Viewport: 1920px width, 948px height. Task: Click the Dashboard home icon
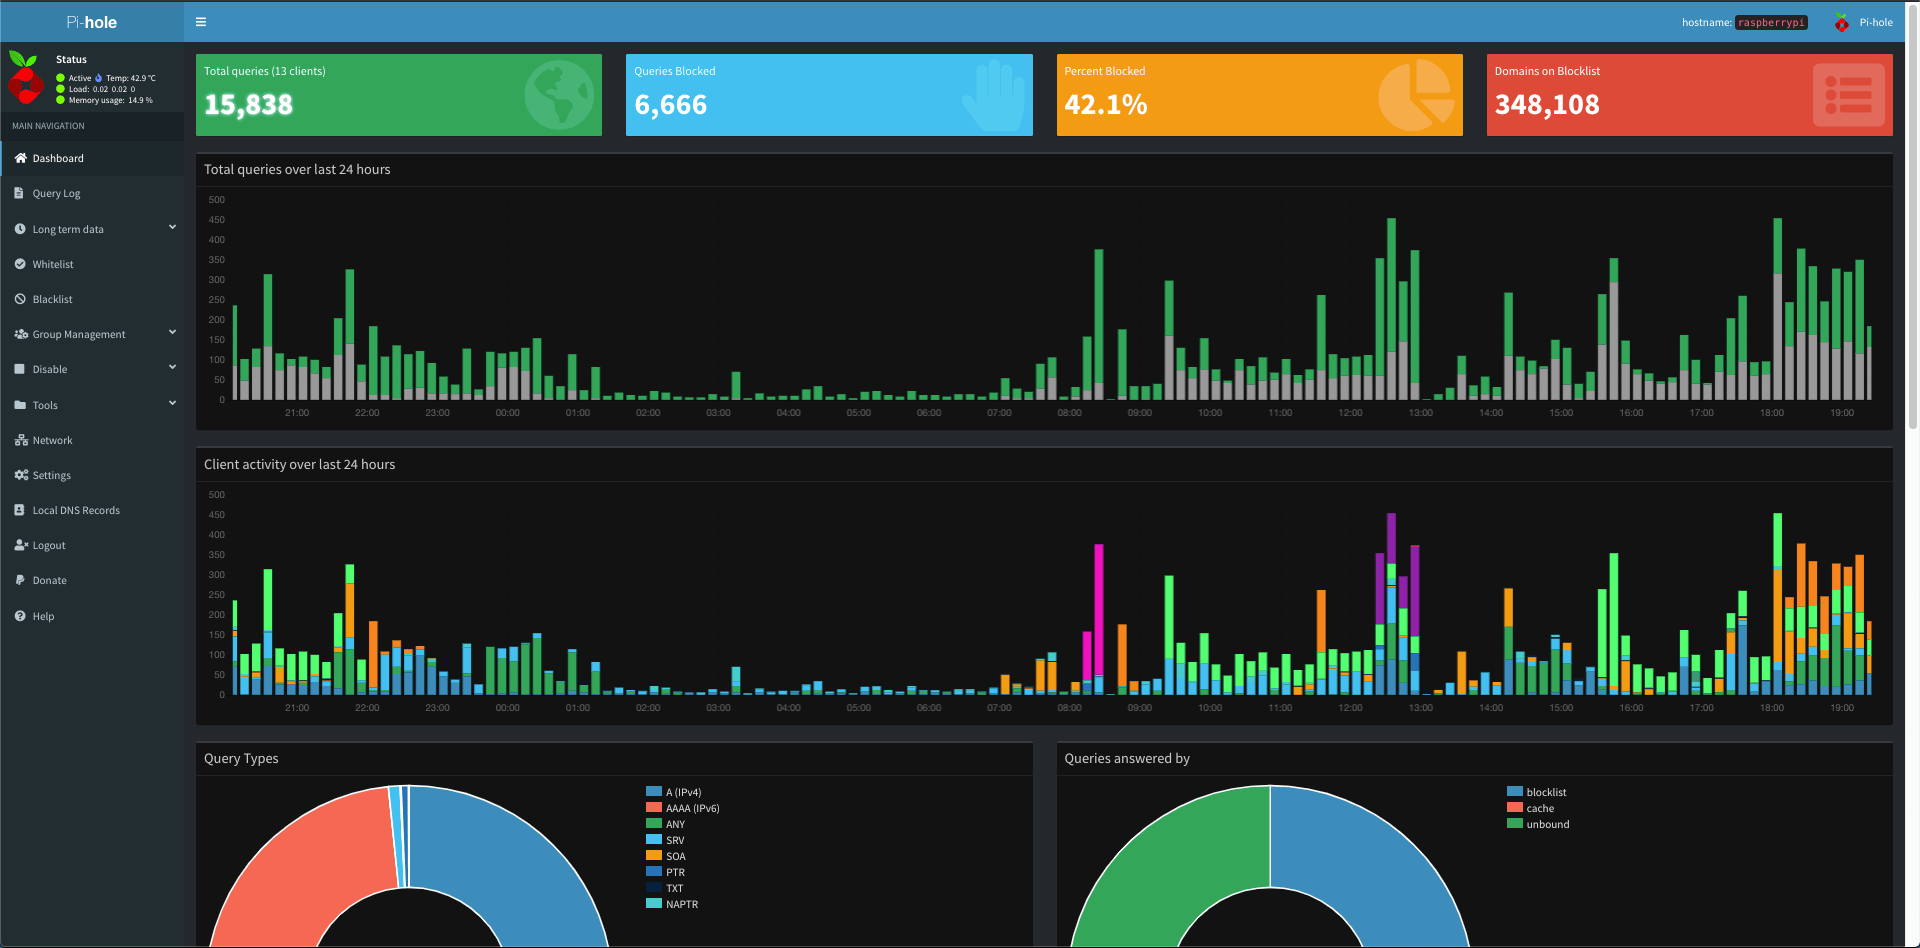[20, 158]
